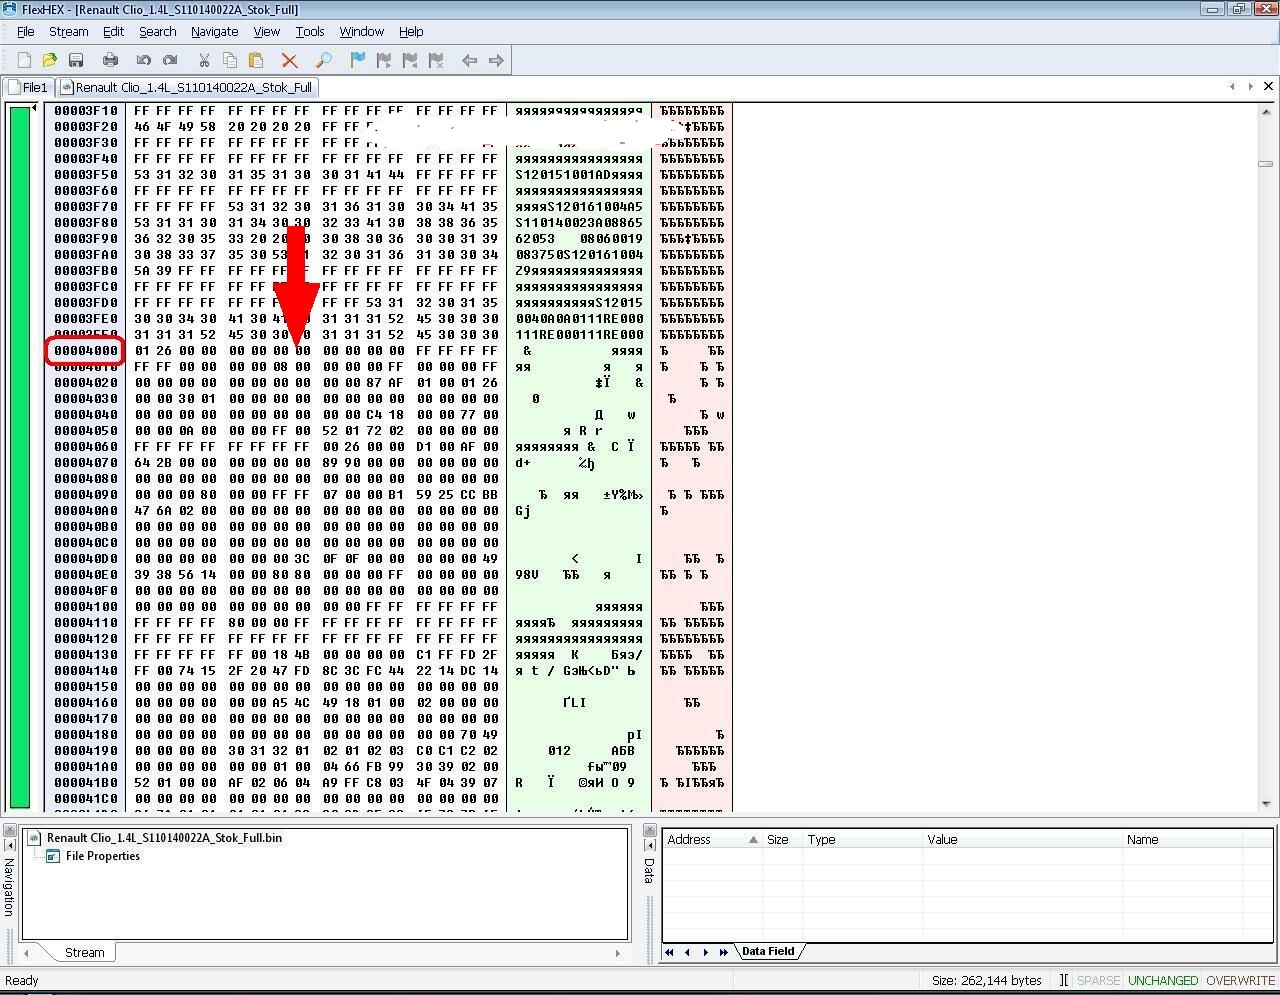Click the Save floppy disk icon
This screenshot has width=1280, height=995.
(x=75, y=60)
